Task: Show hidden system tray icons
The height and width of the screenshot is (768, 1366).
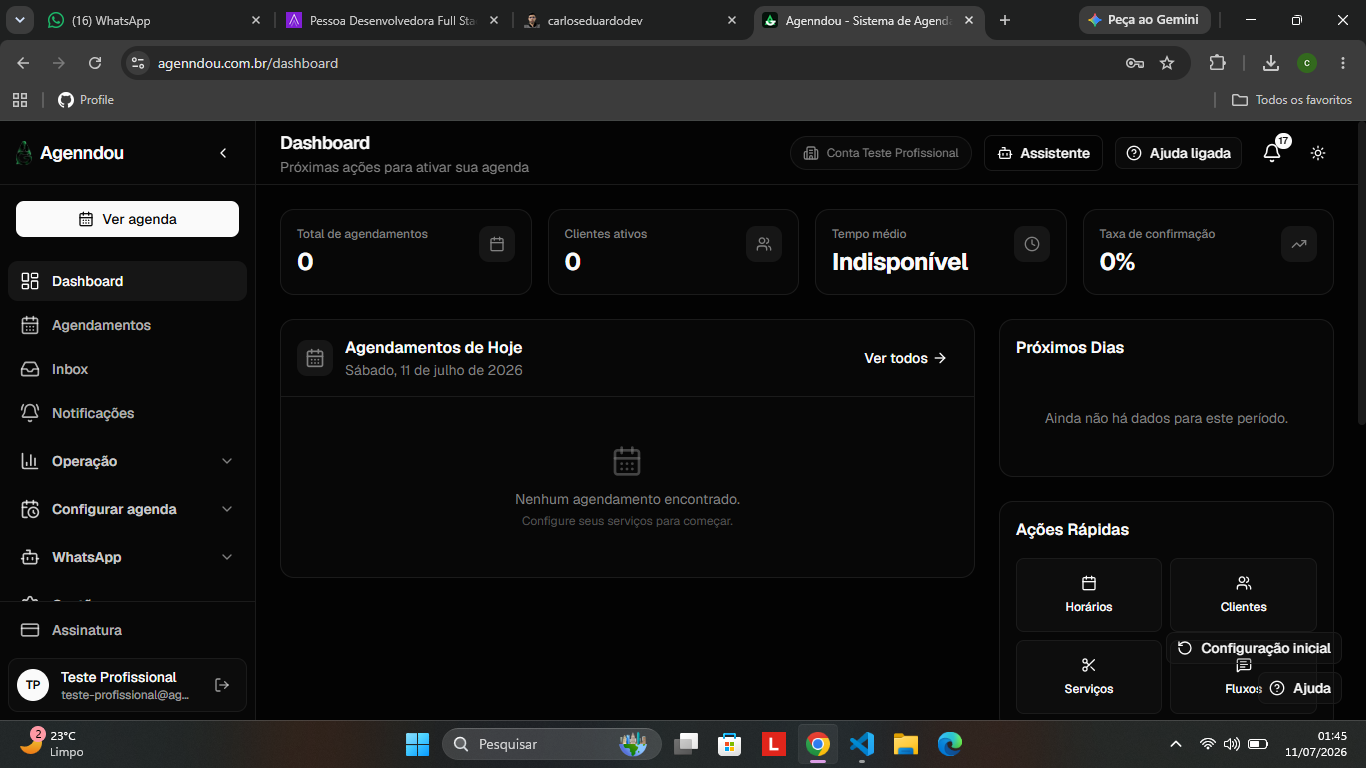Action: 1176,744
